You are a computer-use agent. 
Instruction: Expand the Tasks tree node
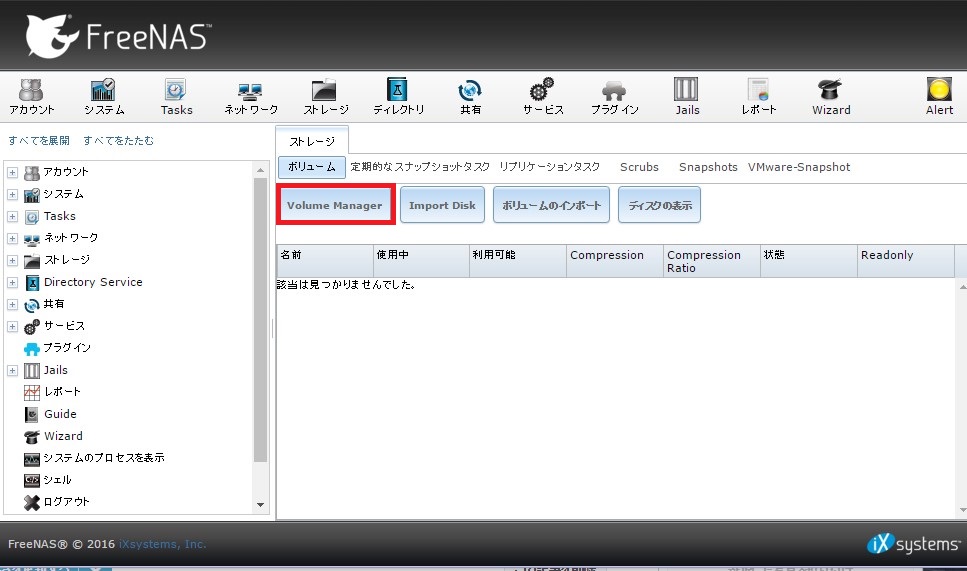[x=12, y=216]
